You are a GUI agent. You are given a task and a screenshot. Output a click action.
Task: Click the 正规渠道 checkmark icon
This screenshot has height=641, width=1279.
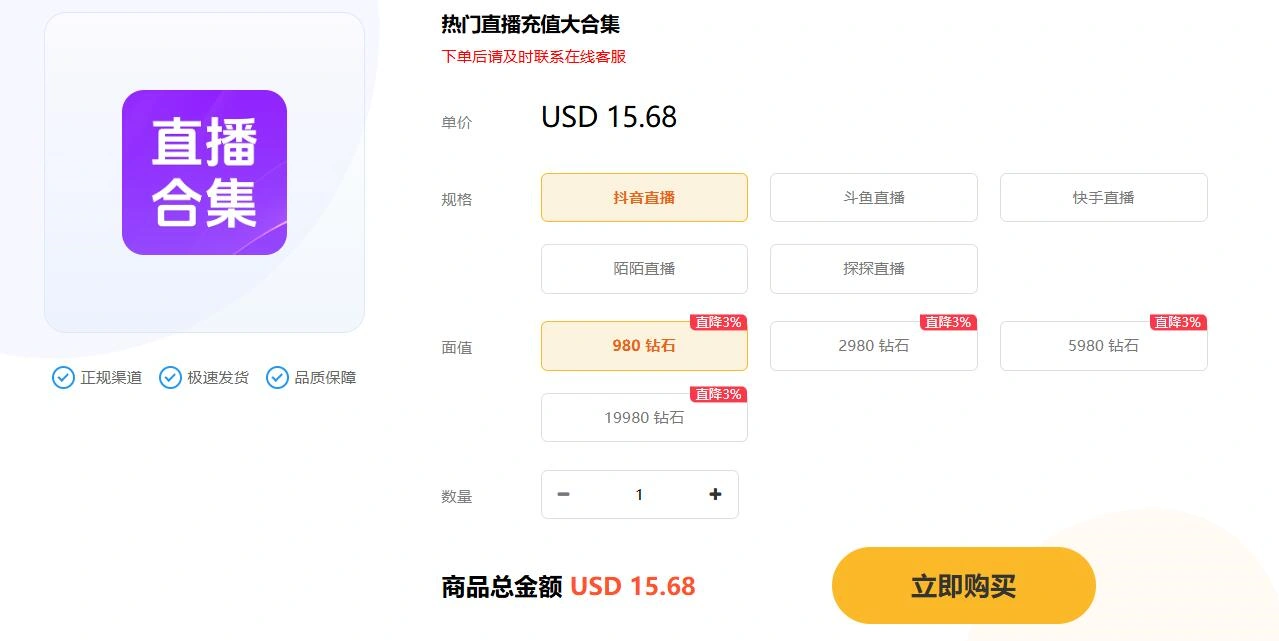pyautogui.click(x=63, y=377)
